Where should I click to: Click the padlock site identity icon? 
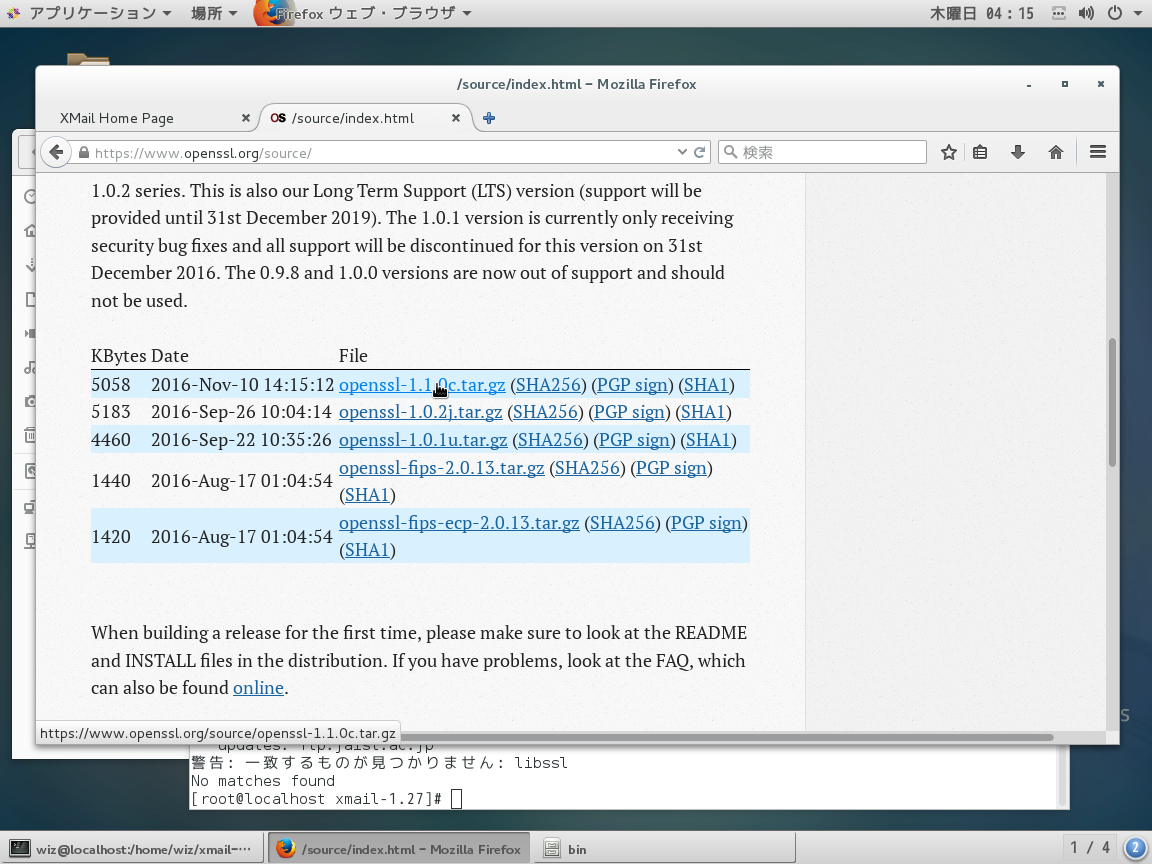84,153
